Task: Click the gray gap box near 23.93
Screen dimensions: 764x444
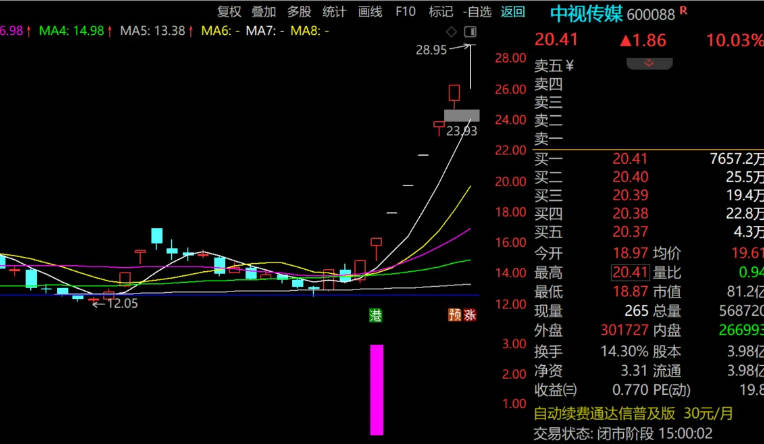Action: [x=461, y=116]
